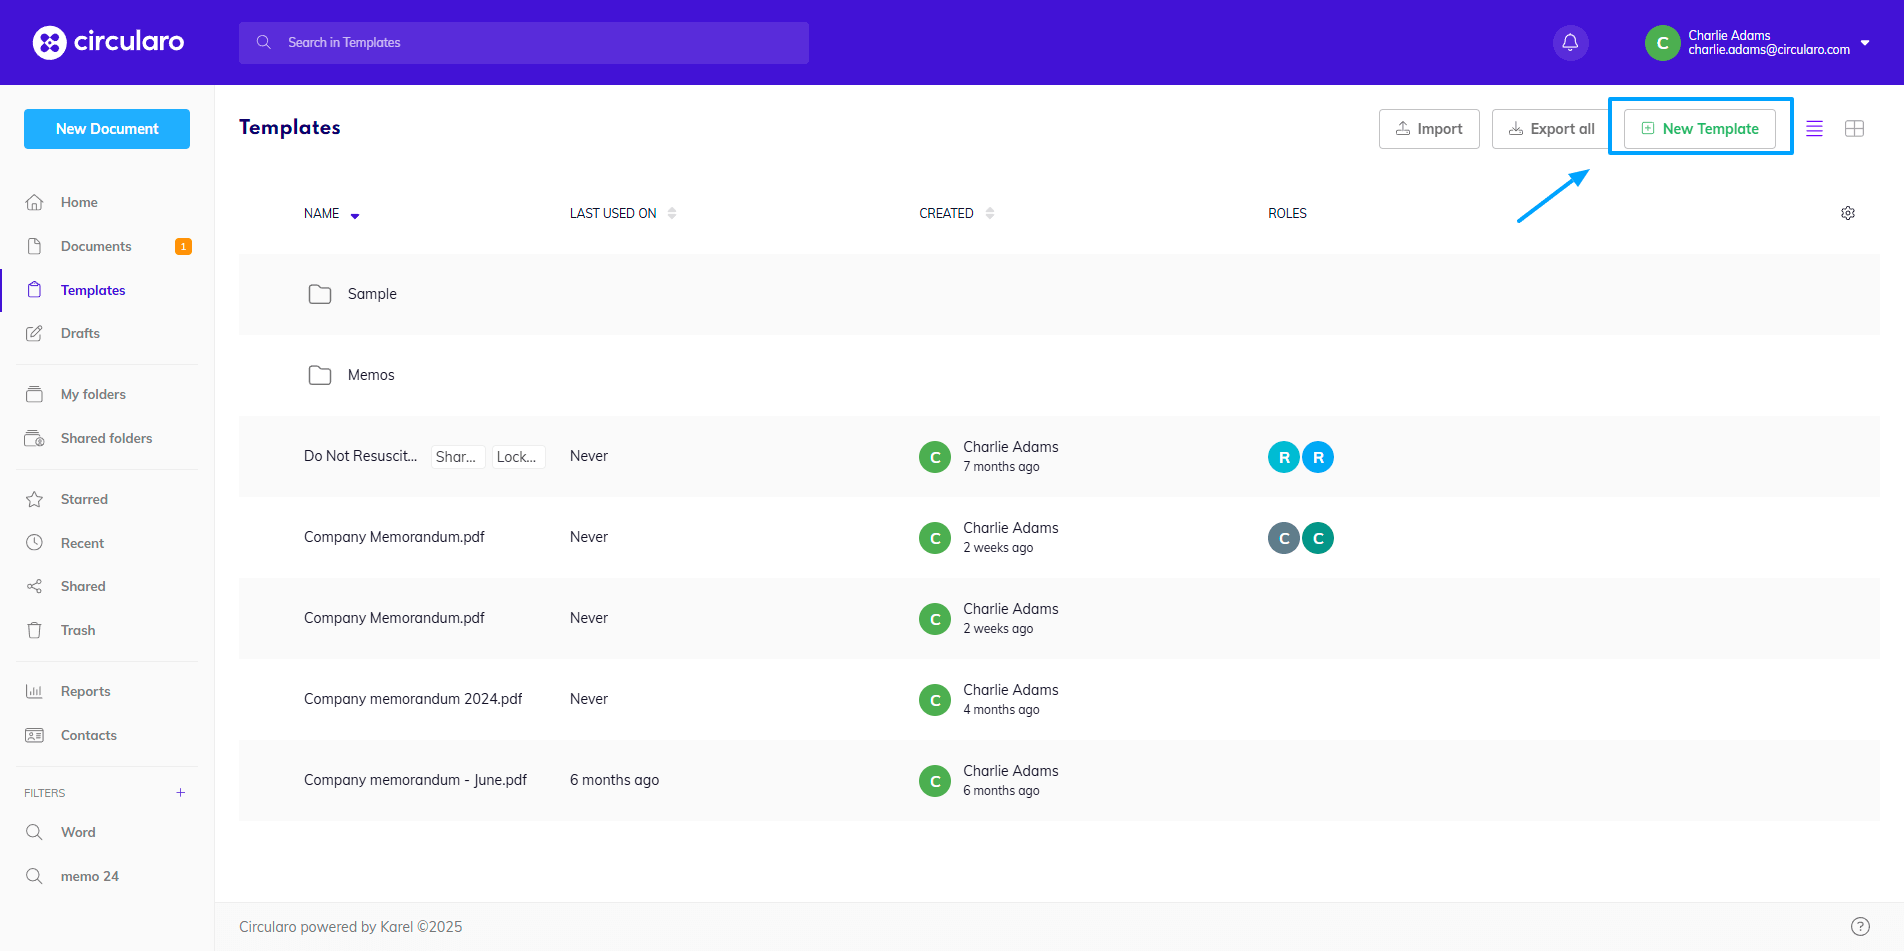The image size is (1904, 951).
Task: Open the Sample folder
Action: coord(372,294)
